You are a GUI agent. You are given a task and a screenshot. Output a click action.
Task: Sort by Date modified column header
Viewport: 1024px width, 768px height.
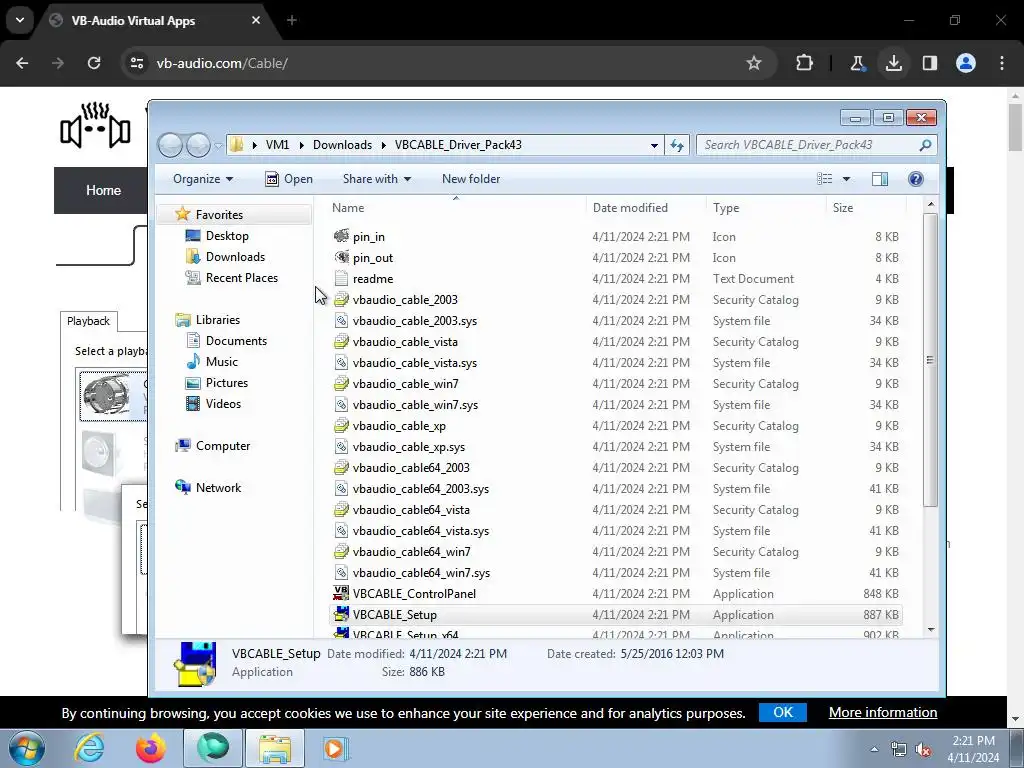click(x=646, y=208)
